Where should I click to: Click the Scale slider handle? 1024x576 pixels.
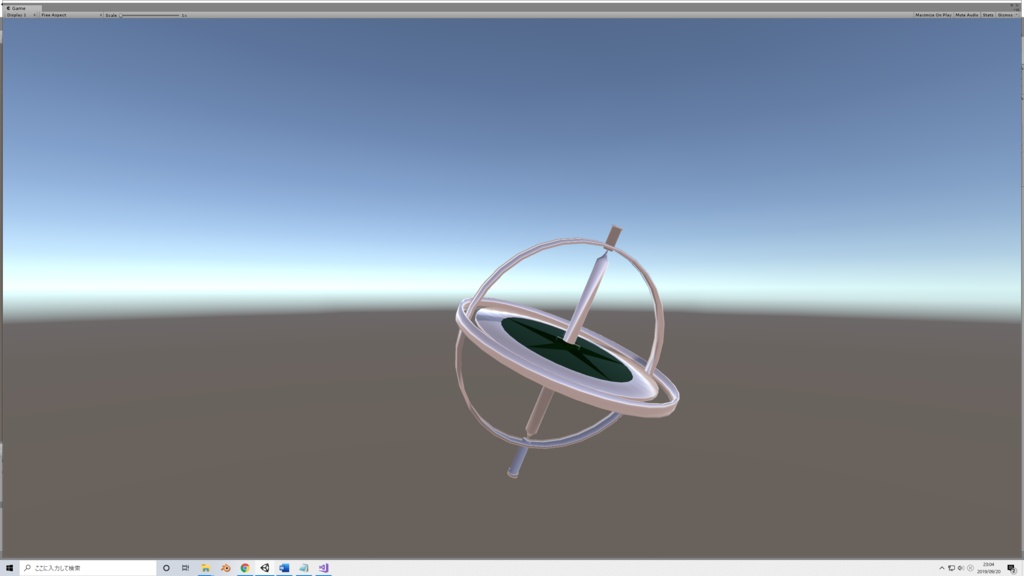[x=121, y=15]
